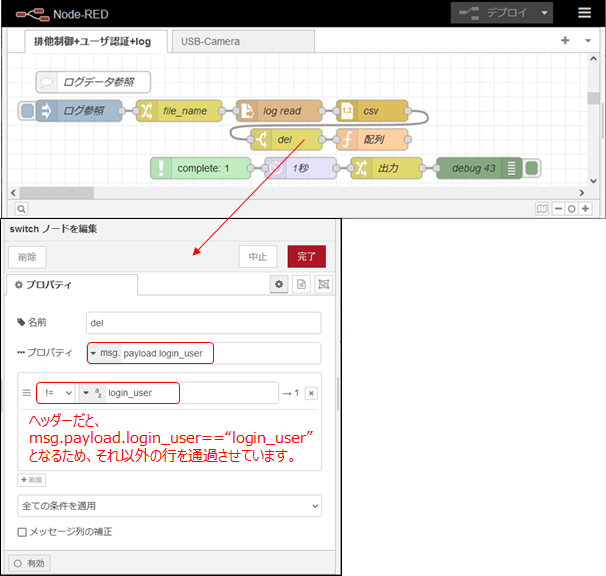This screenshot has height=576, width=606.
Task: Expand the msg. property type selector
Action: click(104, 353)
